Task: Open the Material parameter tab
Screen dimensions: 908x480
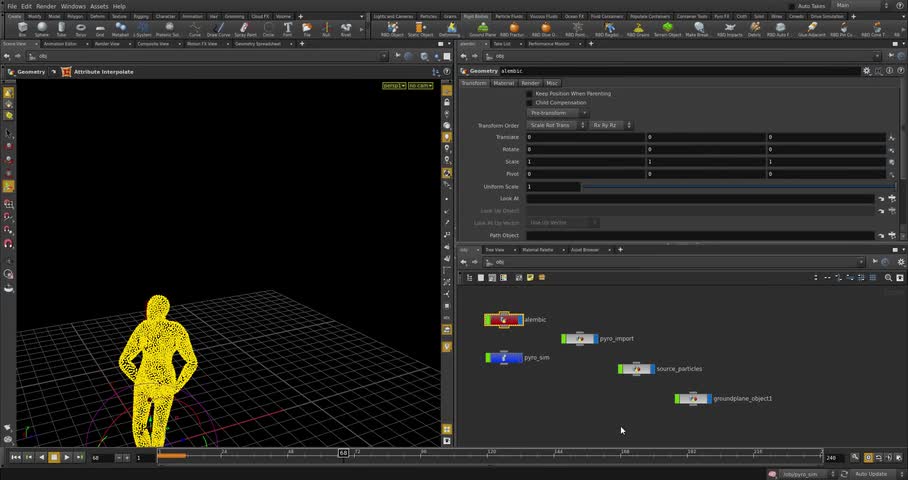Action: pyautogui.click(x=503, y=83)
